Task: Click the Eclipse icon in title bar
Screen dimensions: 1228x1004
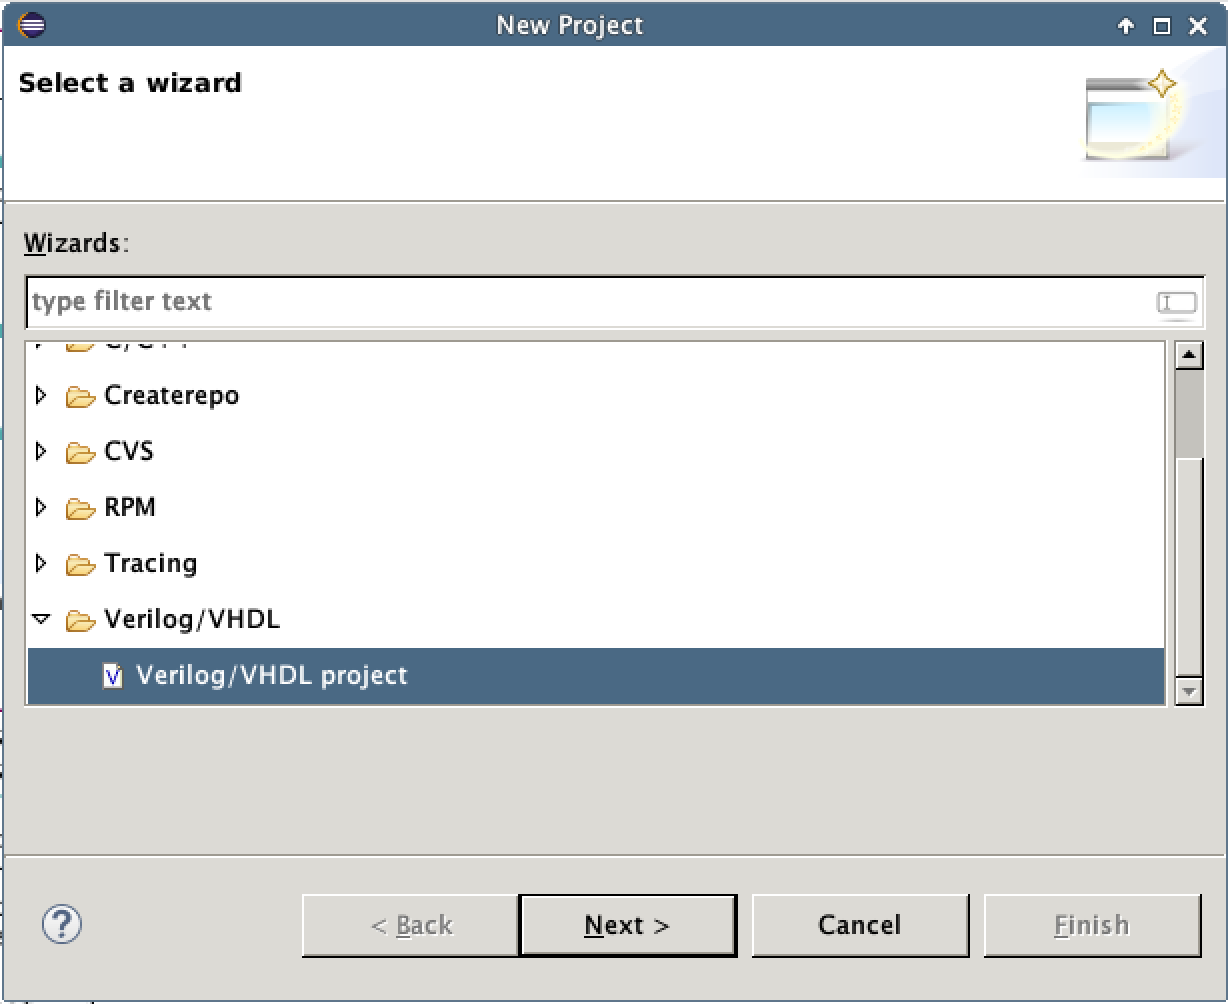Action: (31, 25)
